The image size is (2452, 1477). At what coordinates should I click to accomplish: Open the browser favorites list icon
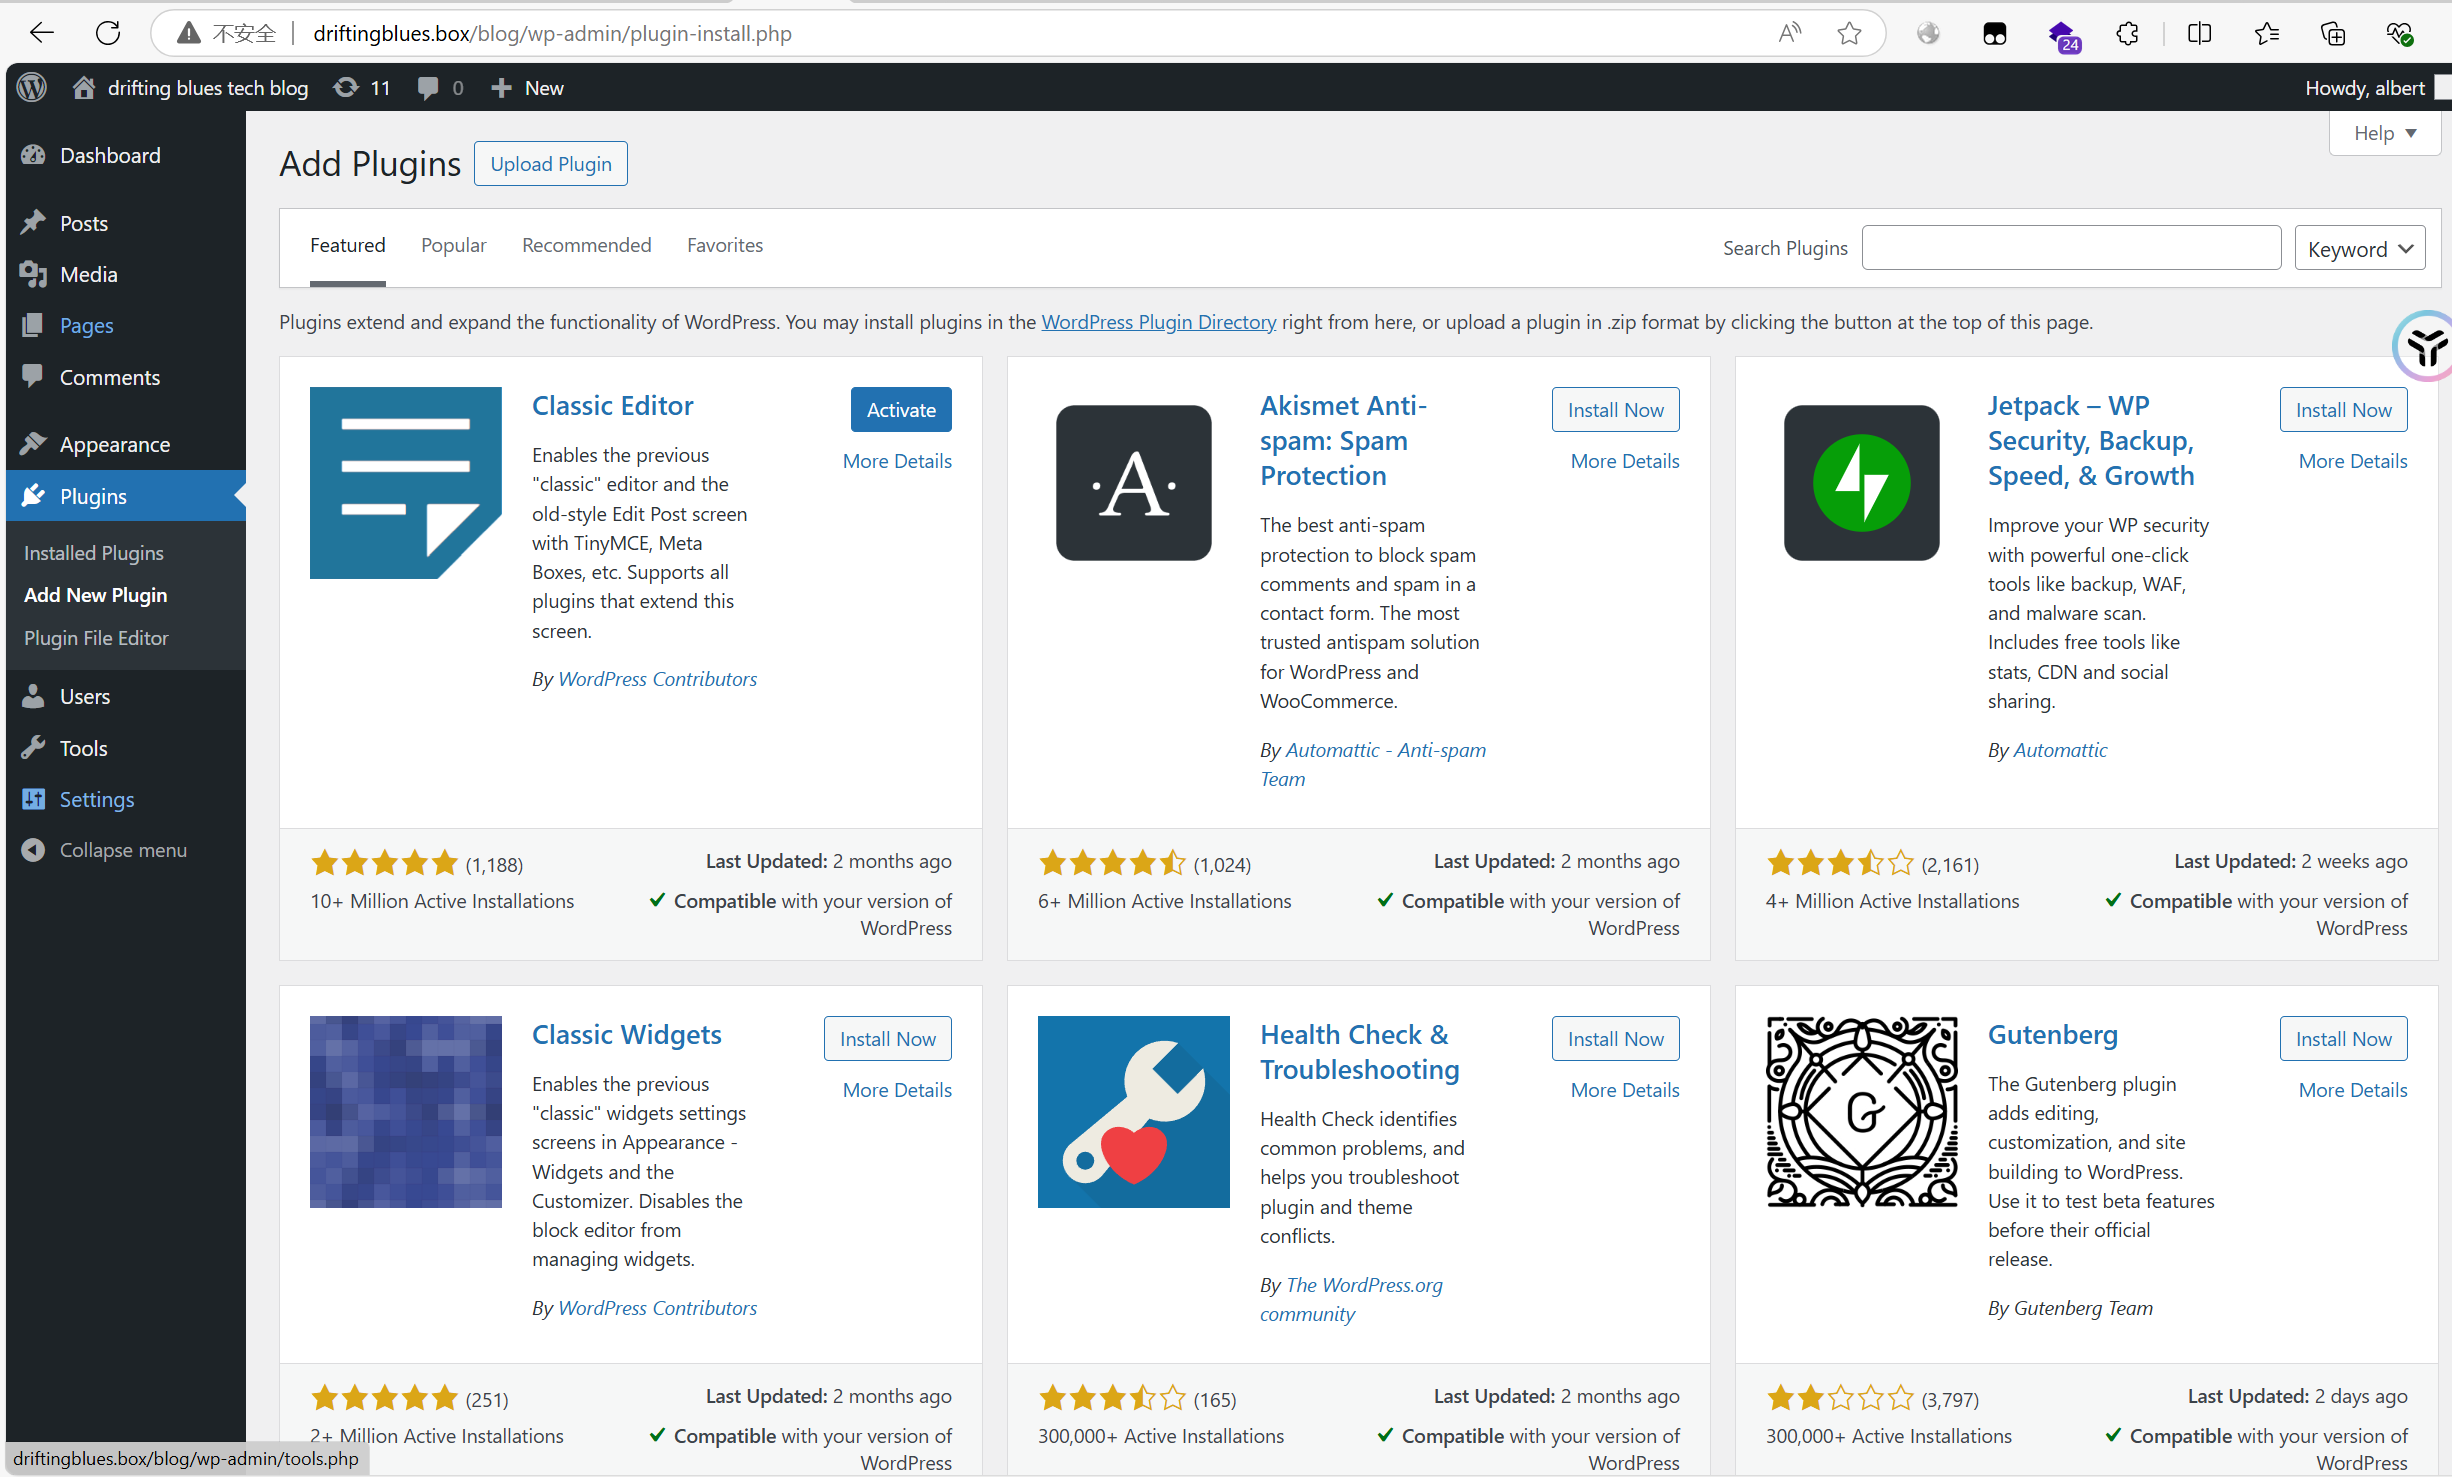pyautogui.click(x=2267, y=33)
